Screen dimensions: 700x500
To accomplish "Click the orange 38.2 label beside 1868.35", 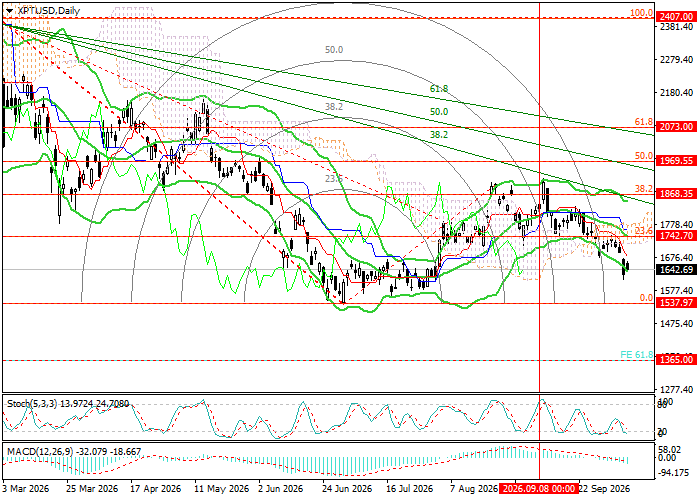I will pyautogui.click(x=644, y=189).
